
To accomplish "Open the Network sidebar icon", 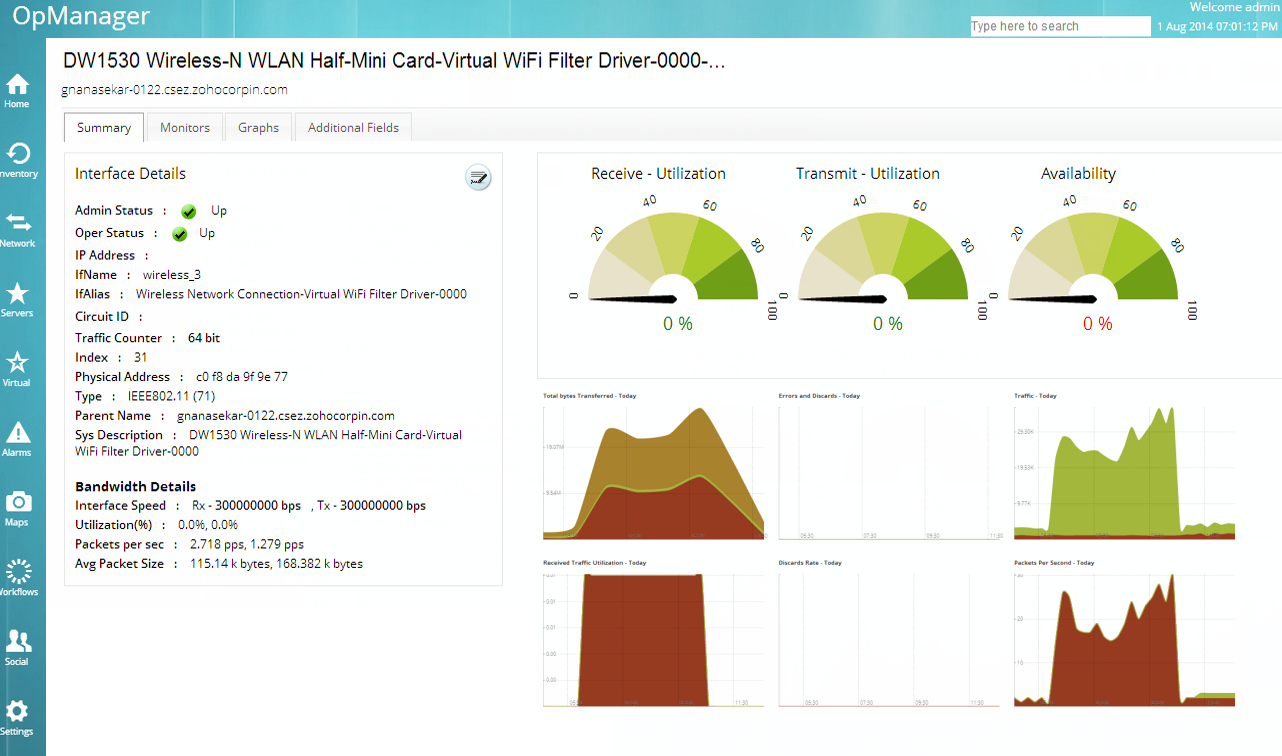I will tap(17, 228).
